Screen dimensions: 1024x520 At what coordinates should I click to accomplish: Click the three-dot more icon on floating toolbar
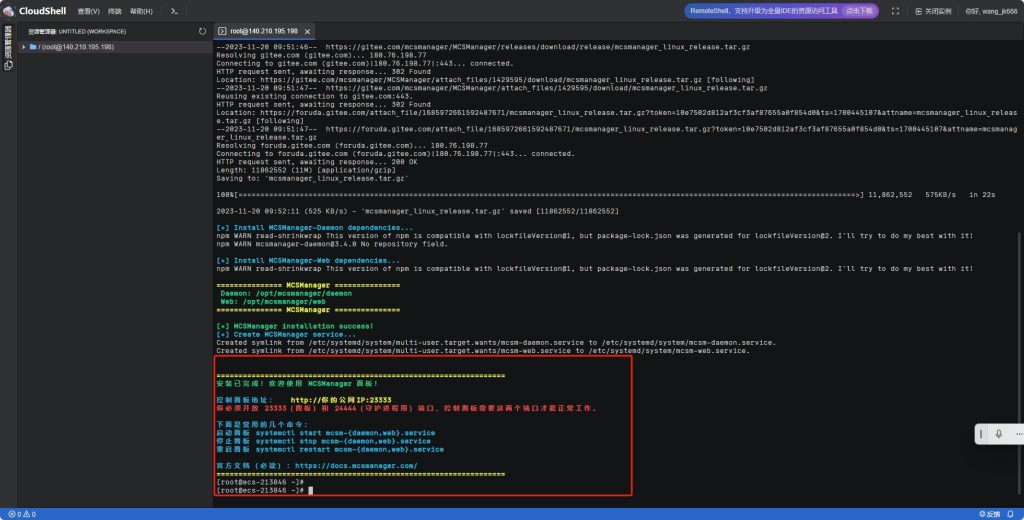1019,434
